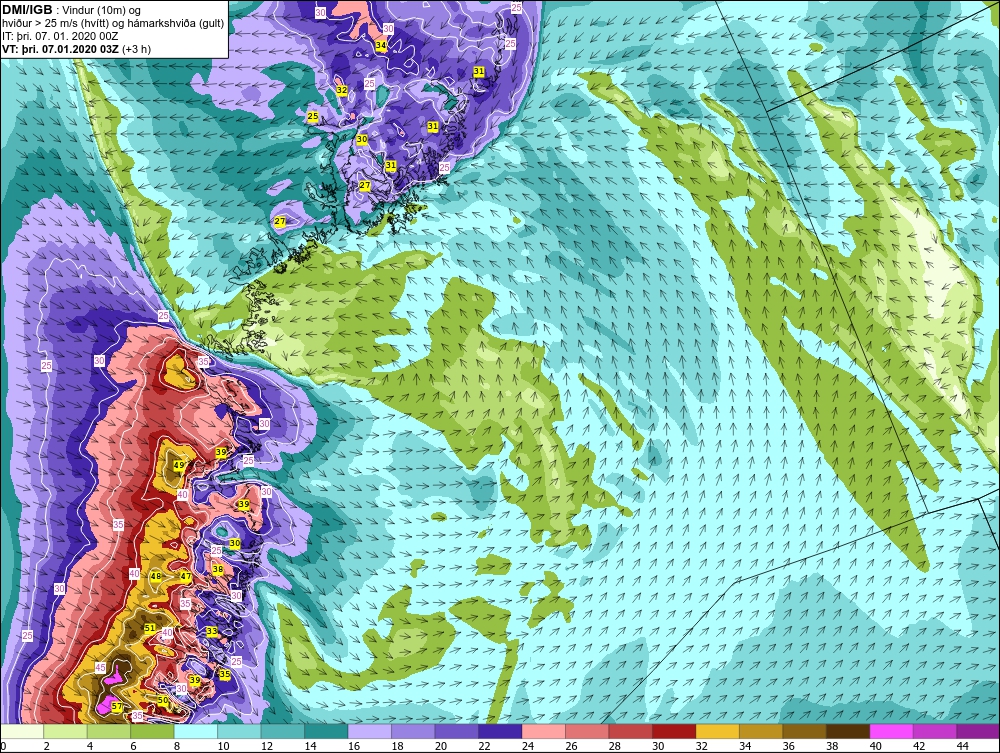
Task: Pick the pale 0–2 m/s legend swatch
Action: [x=22, y=731]
